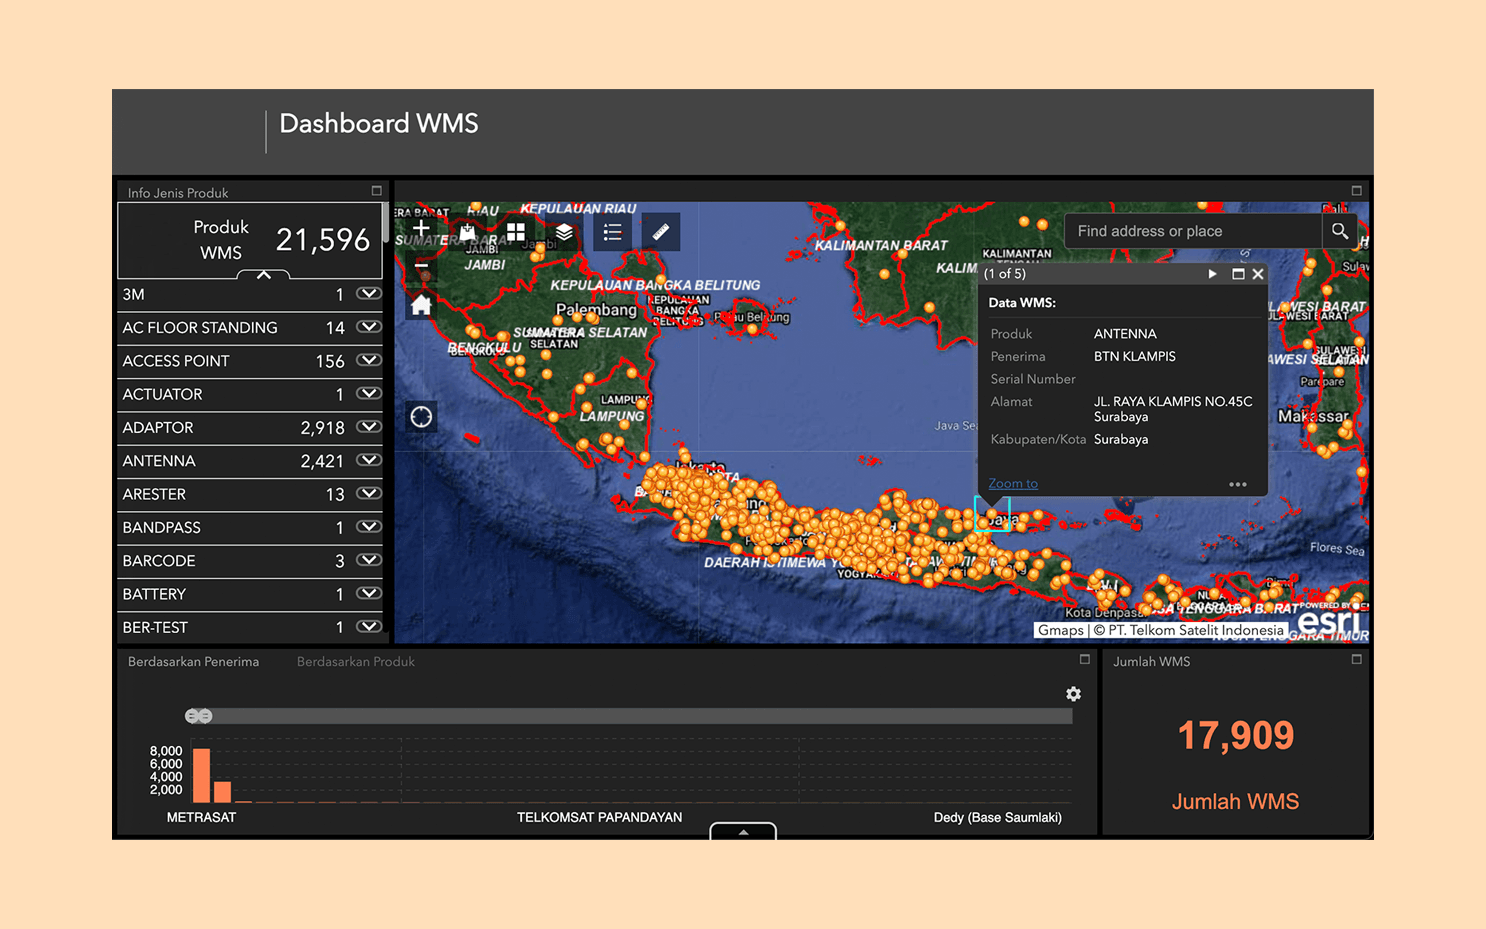Click the selected map marker at Surabaya

tap(992, 514)
